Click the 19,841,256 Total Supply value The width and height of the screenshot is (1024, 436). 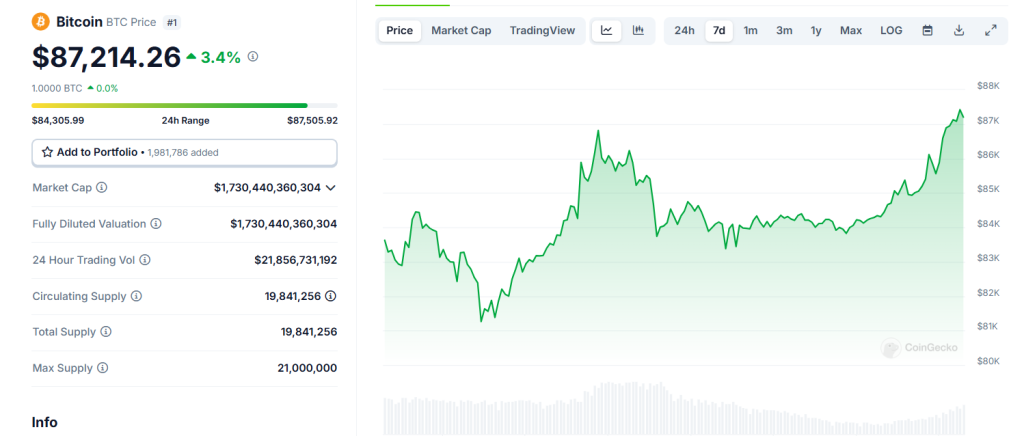tap(309, 332)
